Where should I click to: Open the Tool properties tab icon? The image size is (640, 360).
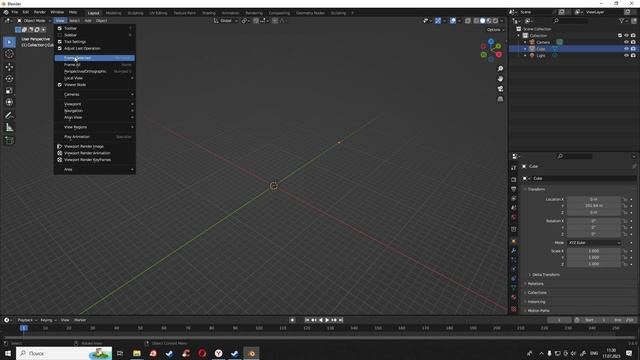513,168
